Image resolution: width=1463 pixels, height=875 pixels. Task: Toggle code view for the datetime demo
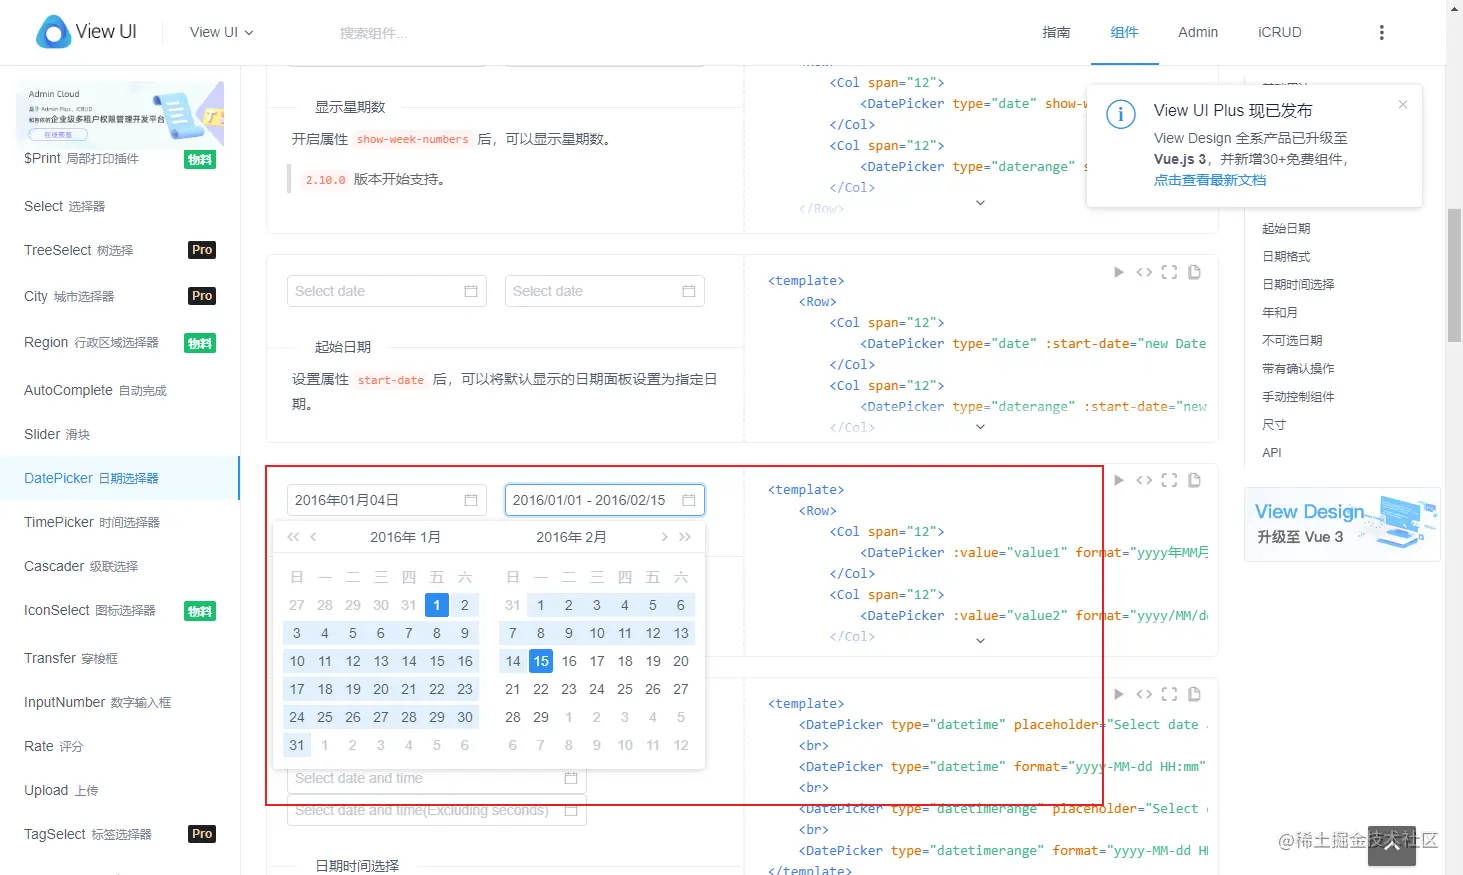pyautogui.click(x=1144, y=694)
